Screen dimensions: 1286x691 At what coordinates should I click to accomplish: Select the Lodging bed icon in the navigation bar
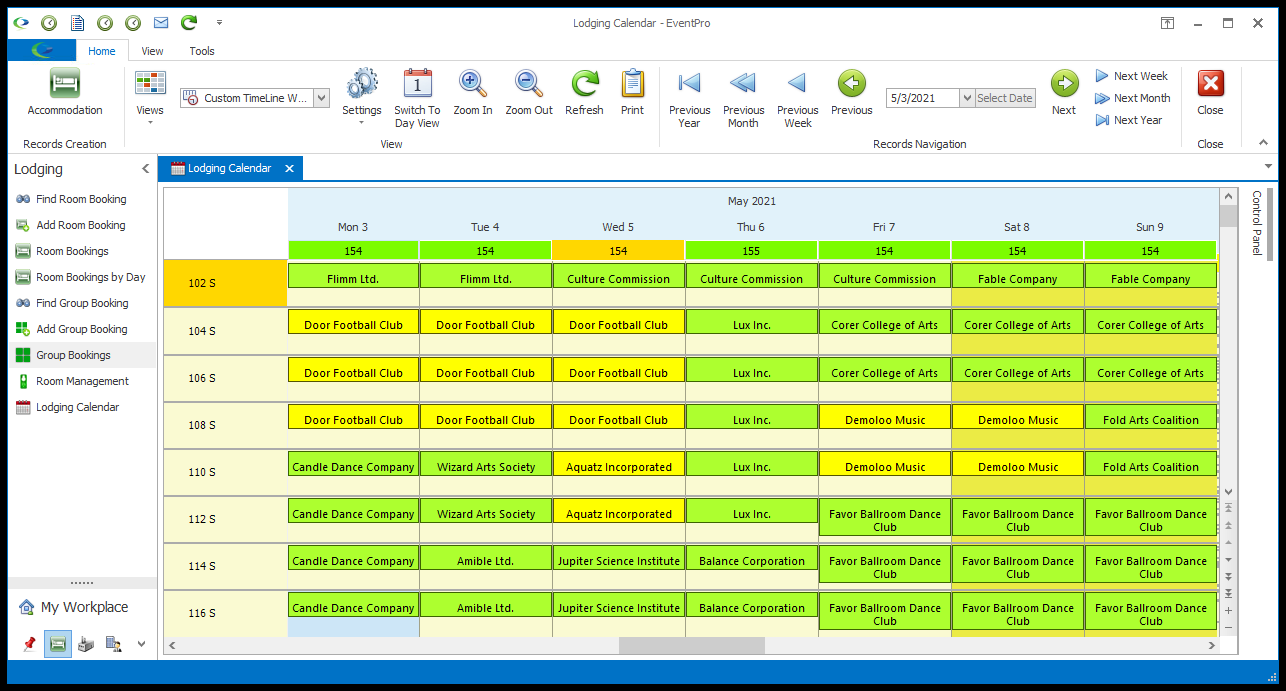[58, 644]
